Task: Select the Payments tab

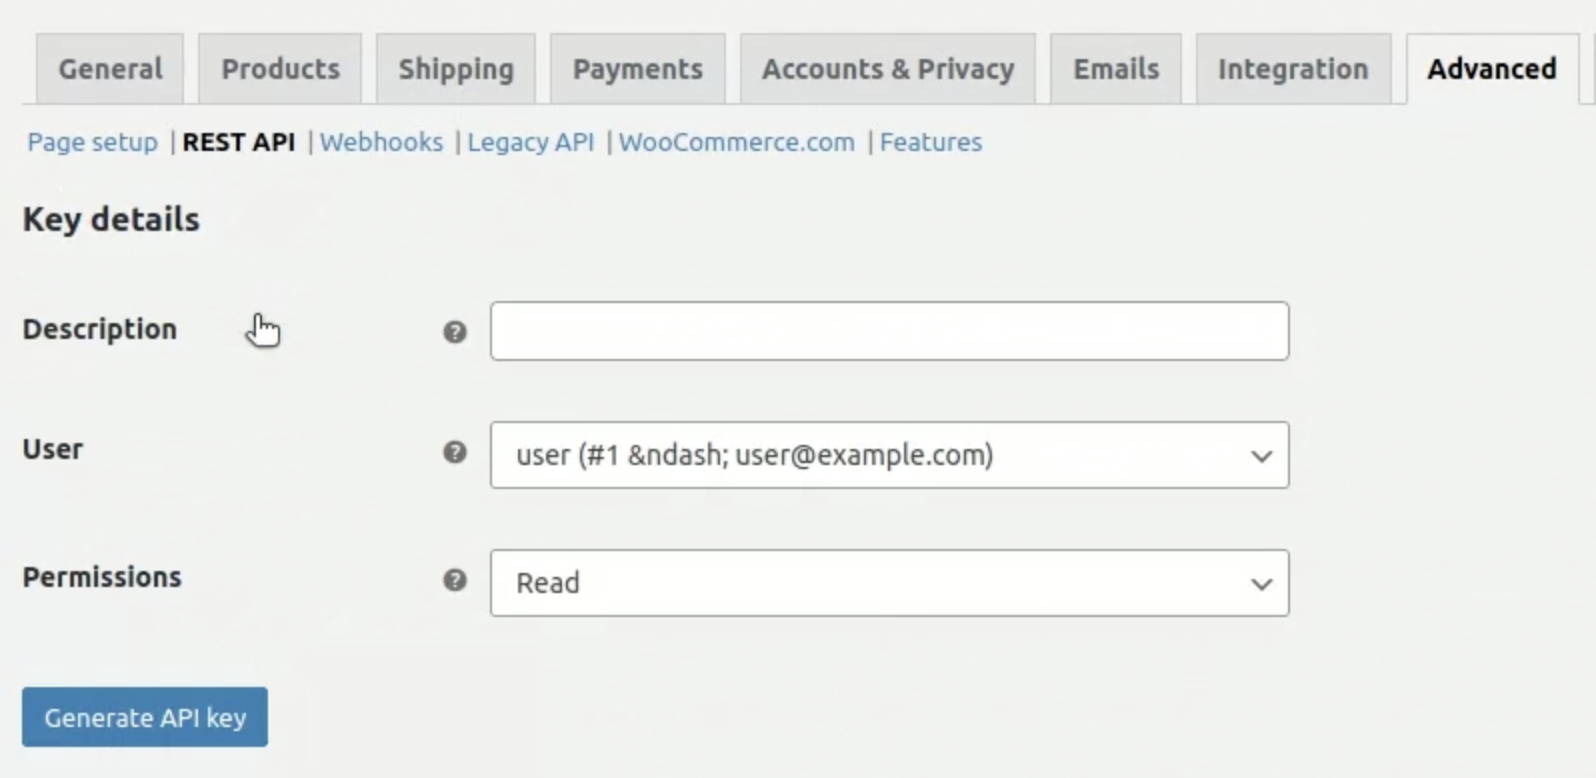Action: [637, 69]
